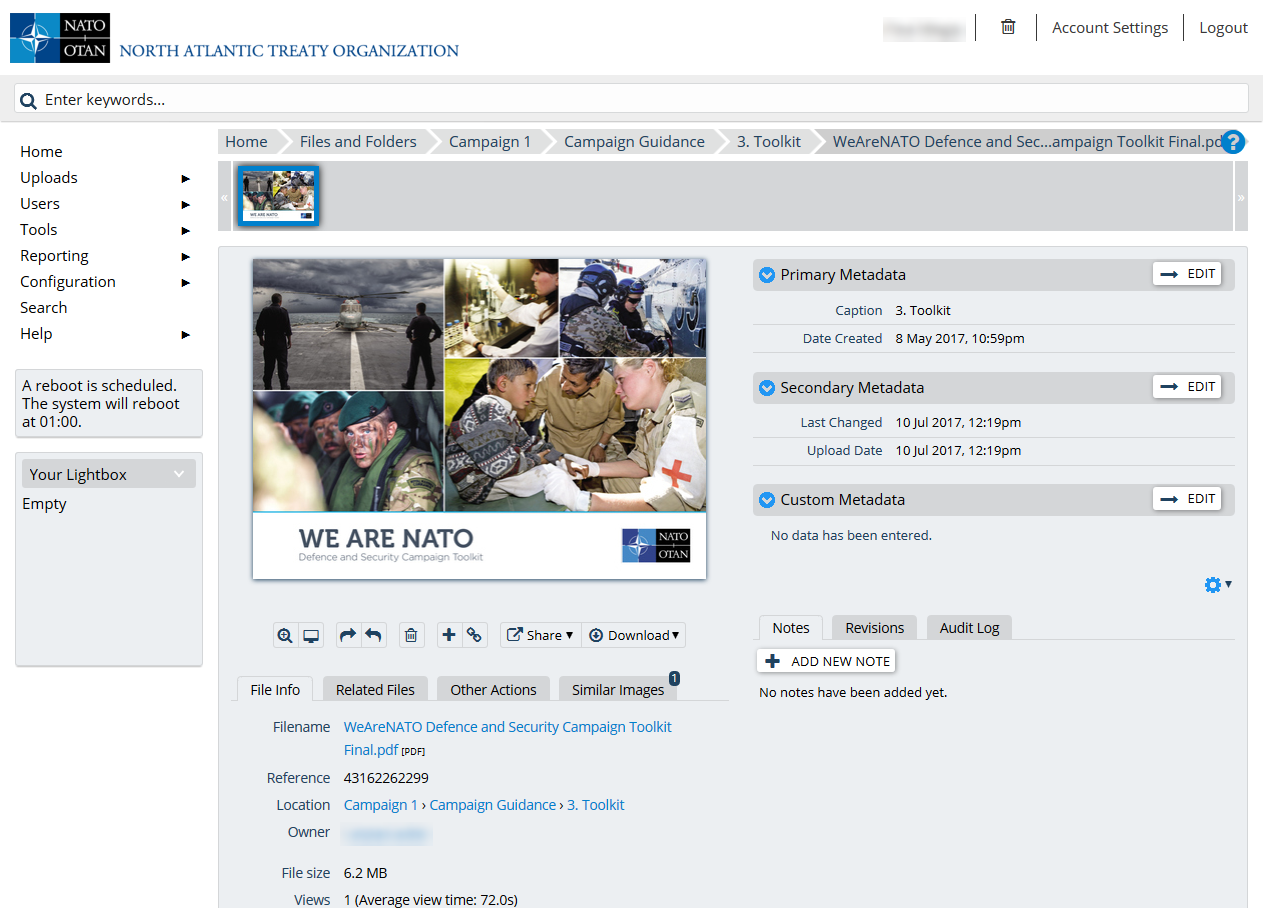Select the Revisions tab
Image resolution: width=1263 pixels, height=908 pixels.
[x=874, y=627]
